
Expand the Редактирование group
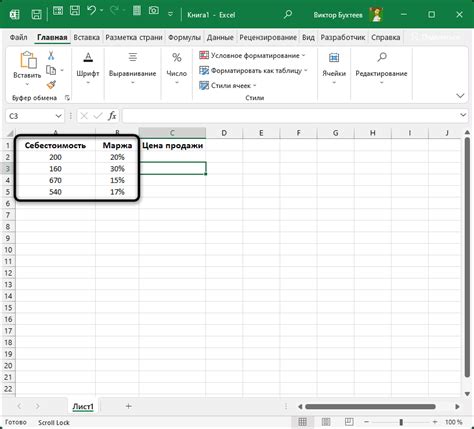[x=381, y=68]
